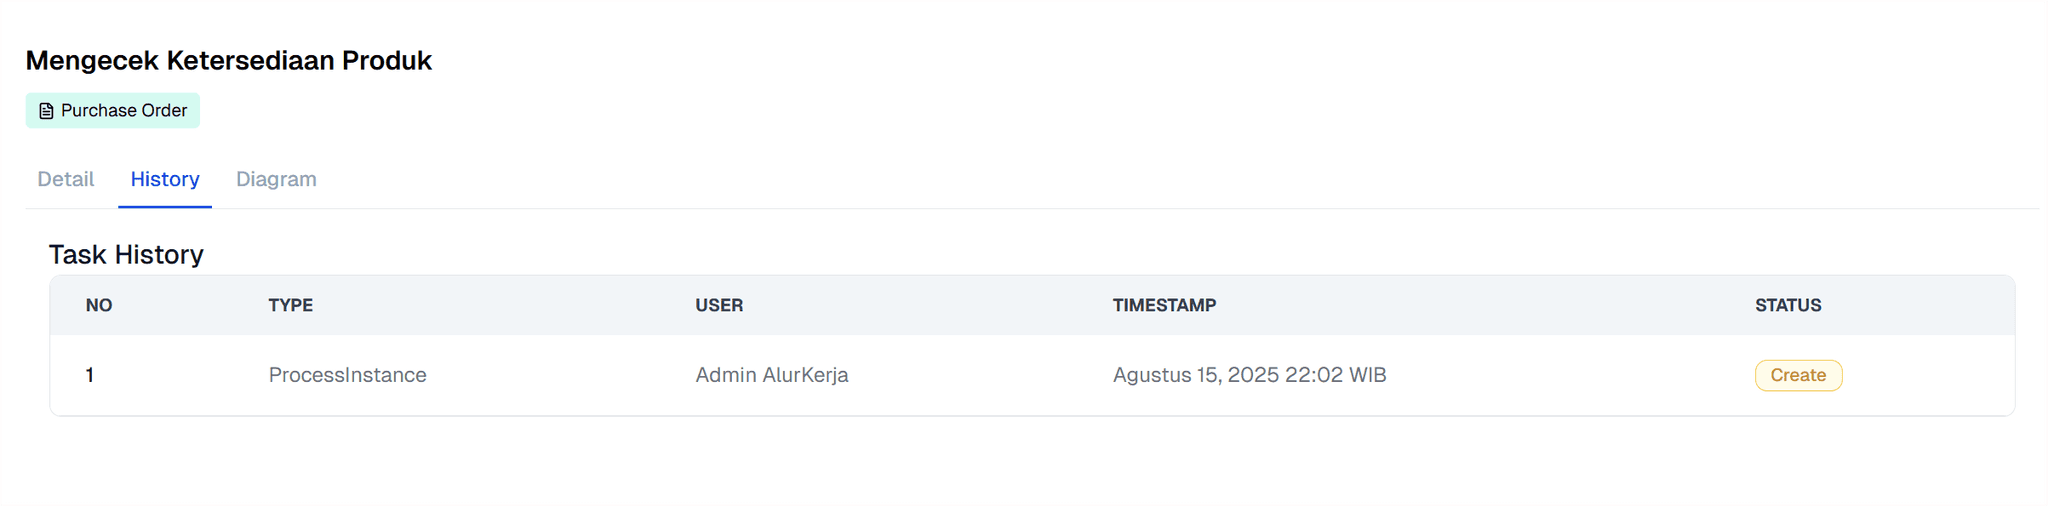The width and height of the screenshot is (2048, 506).
Task: Click the TYPE column header
Action: [x=291, y=305]
